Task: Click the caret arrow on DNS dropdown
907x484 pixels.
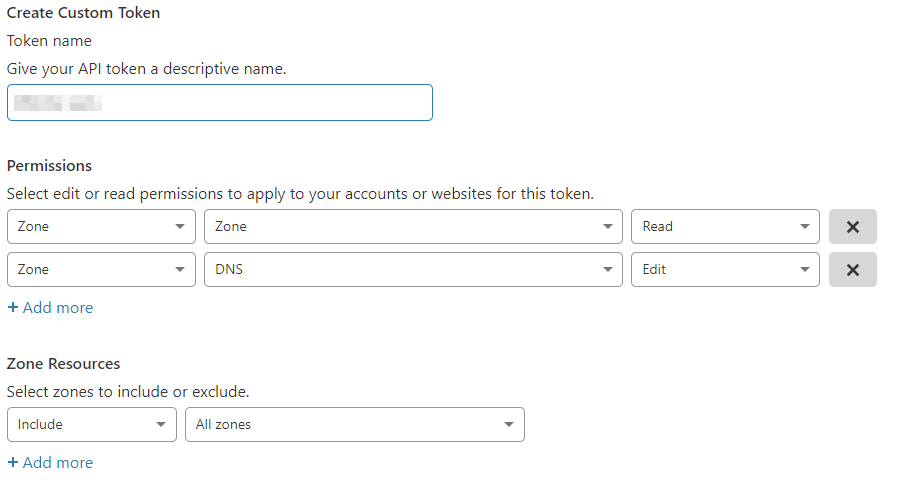Action: point(608,270)
